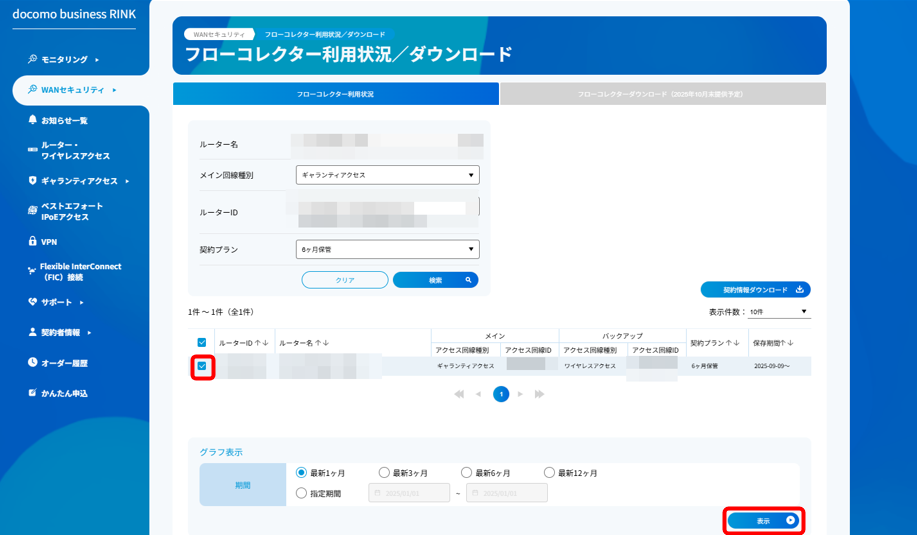
Task: Click the WANセキュリティ sidebar icon
Action: click(32, 89)
